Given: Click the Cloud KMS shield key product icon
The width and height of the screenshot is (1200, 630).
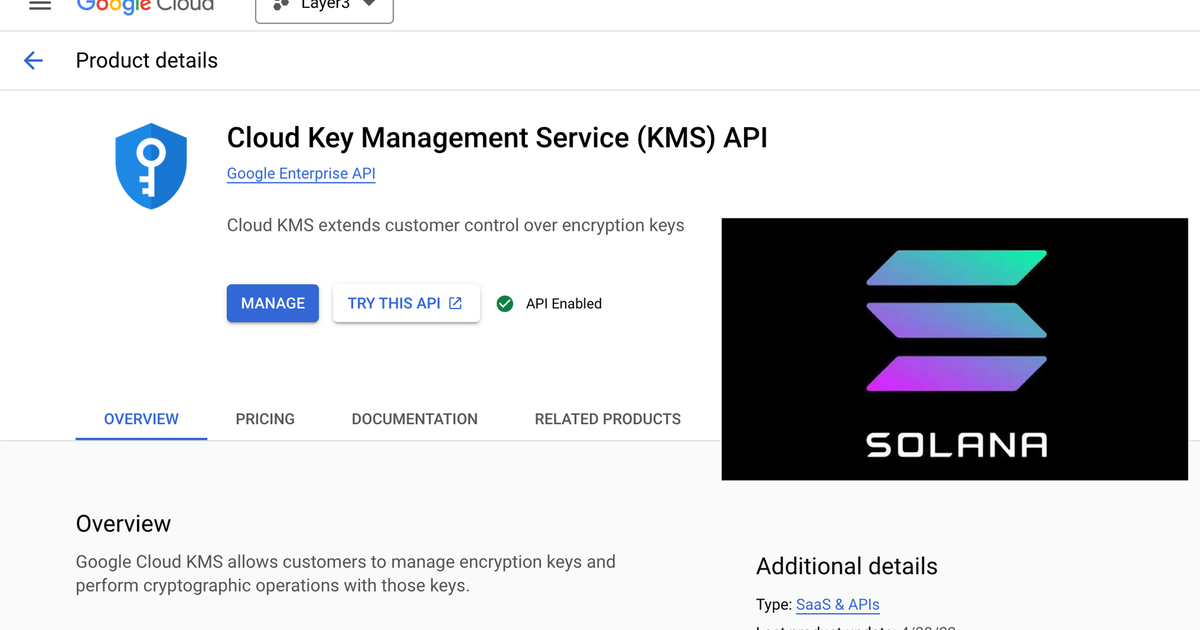Looking at the screenshot, I should coord(151,165).
